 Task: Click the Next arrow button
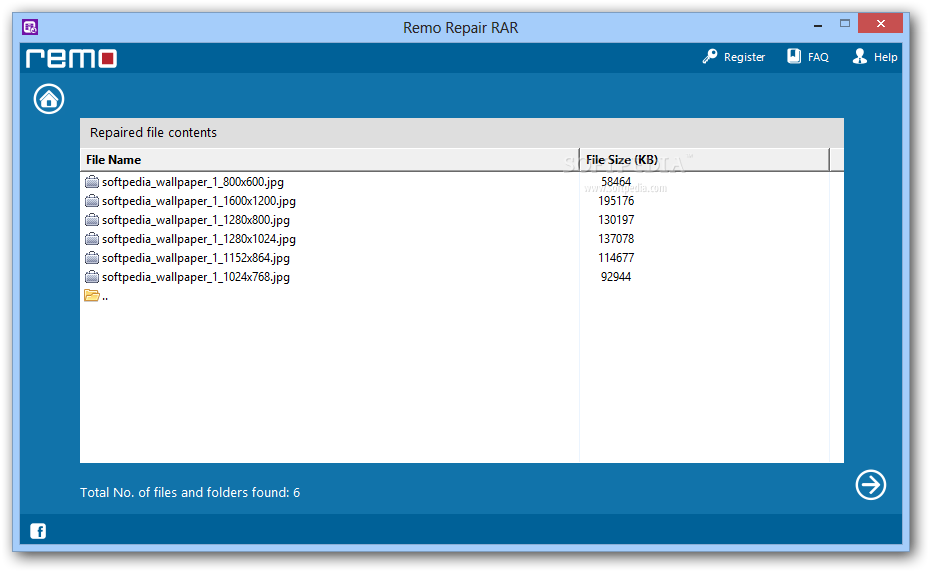tap(871, 485)
